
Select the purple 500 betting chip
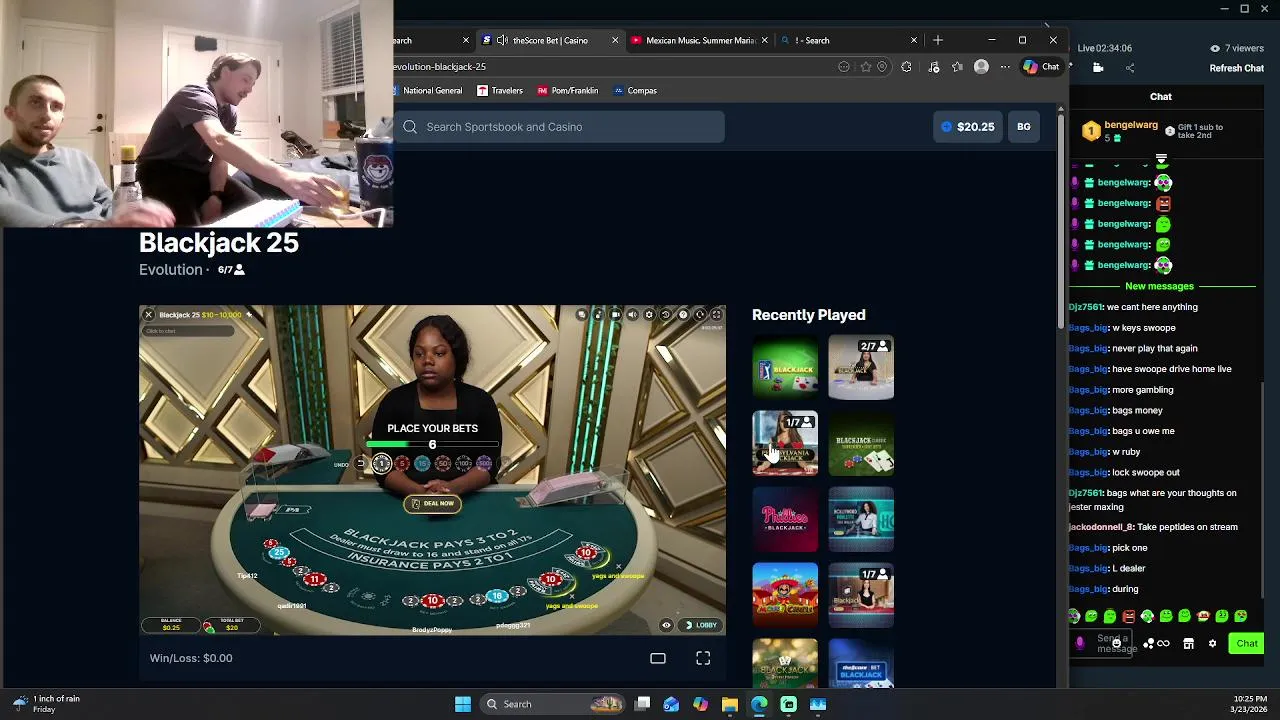484,463
